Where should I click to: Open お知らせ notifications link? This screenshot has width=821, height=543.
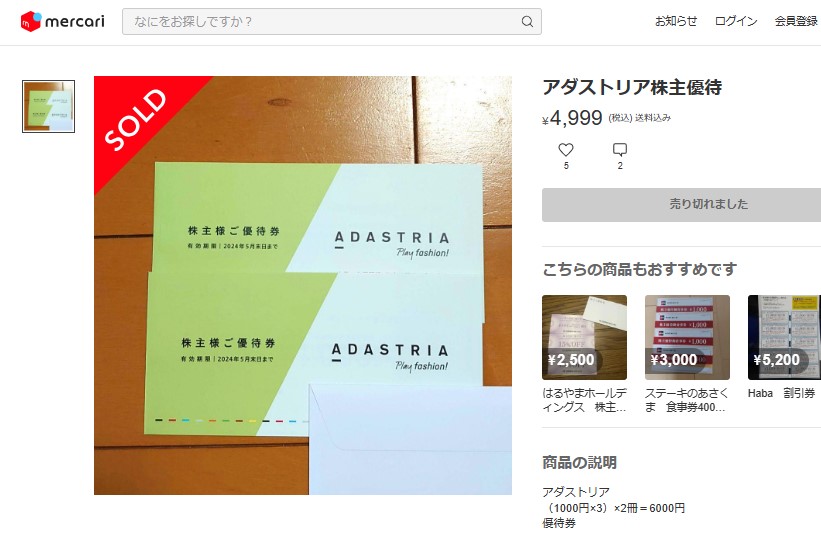coord(675,21)
